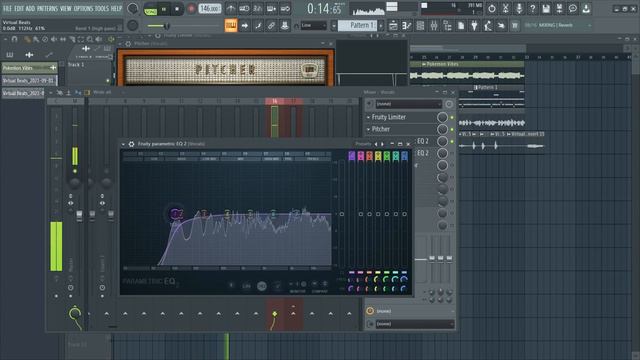Open pattern list with arrow left of Pattern 1
The image size is (640, 360).
click(x=333, y=26)
